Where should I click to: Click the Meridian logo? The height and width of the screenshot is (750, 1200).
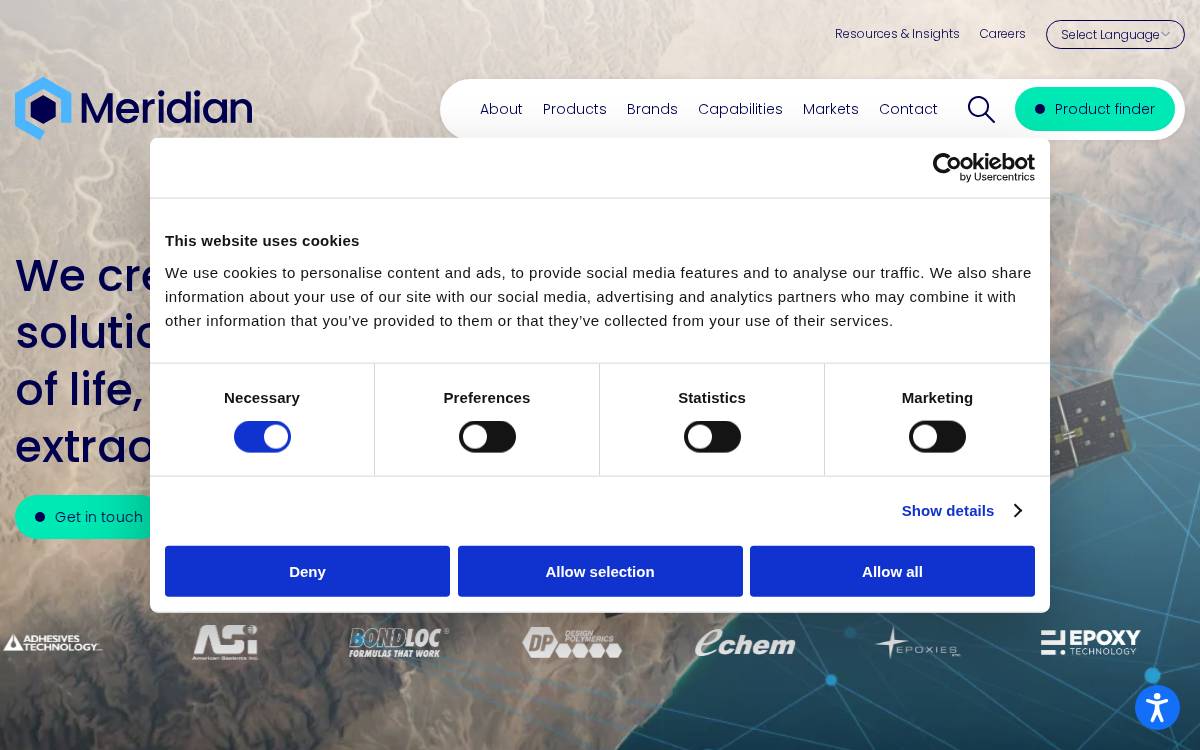coord(133,108)
